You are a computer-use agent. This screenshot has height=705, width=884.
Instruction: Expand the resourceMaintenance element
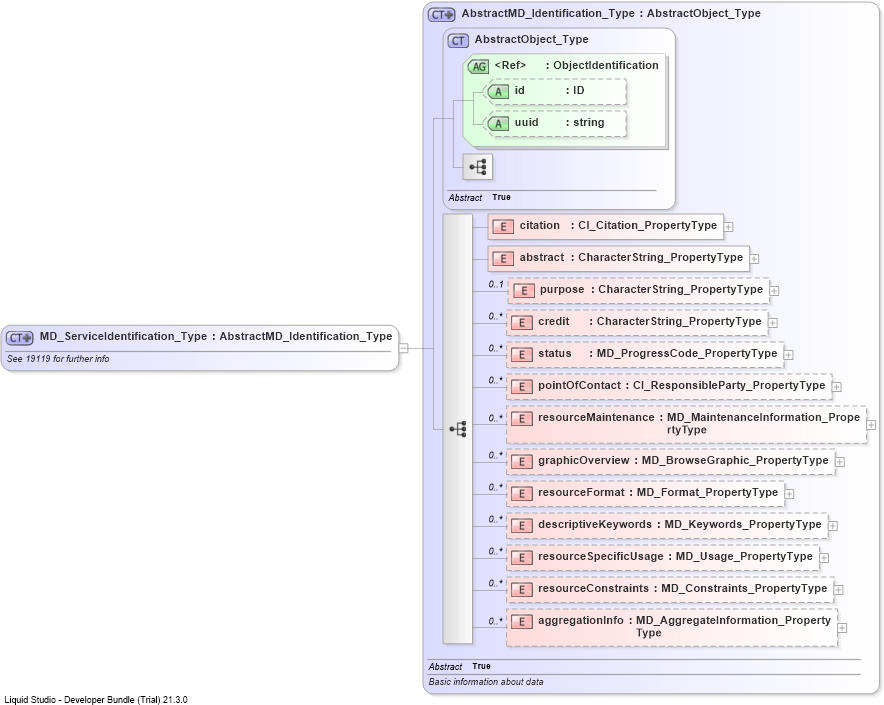pyautogui.click(x=872, y=425)
